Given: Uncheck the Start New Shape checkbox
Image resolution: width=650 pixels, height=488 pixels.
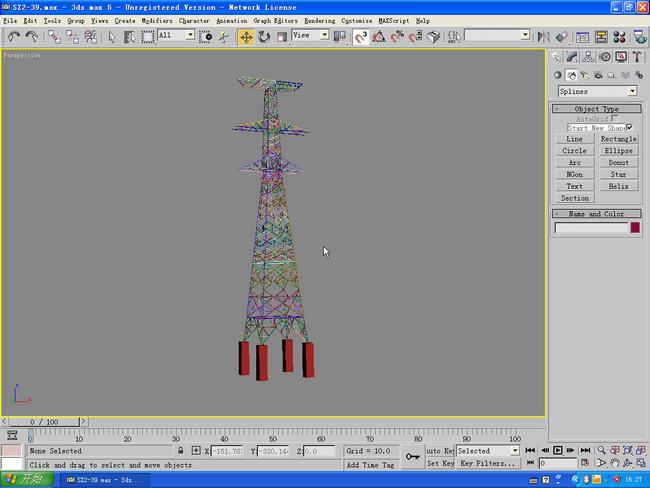Looking at the screenshot, I should tap(630, 127).
